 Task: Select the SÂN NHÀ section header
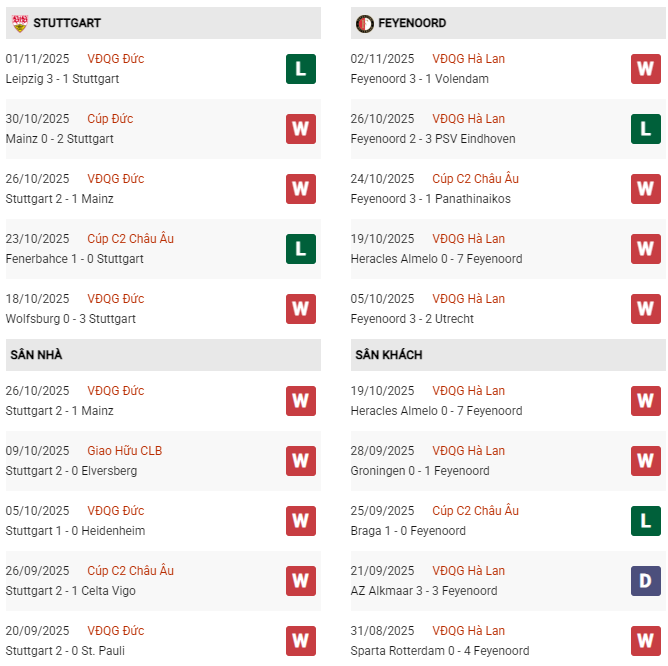point(36,355)
